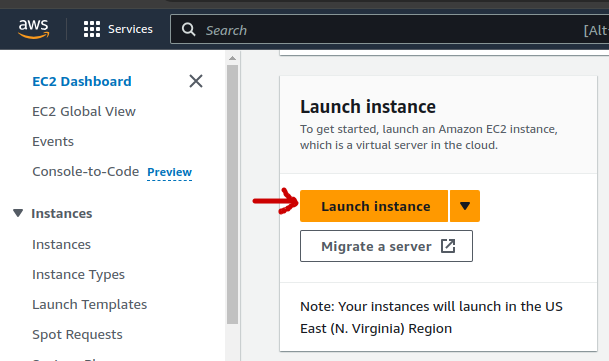609x361 pixels.
Task: Open the Launch instance dropdown arrow
Action: pos(465,206)
